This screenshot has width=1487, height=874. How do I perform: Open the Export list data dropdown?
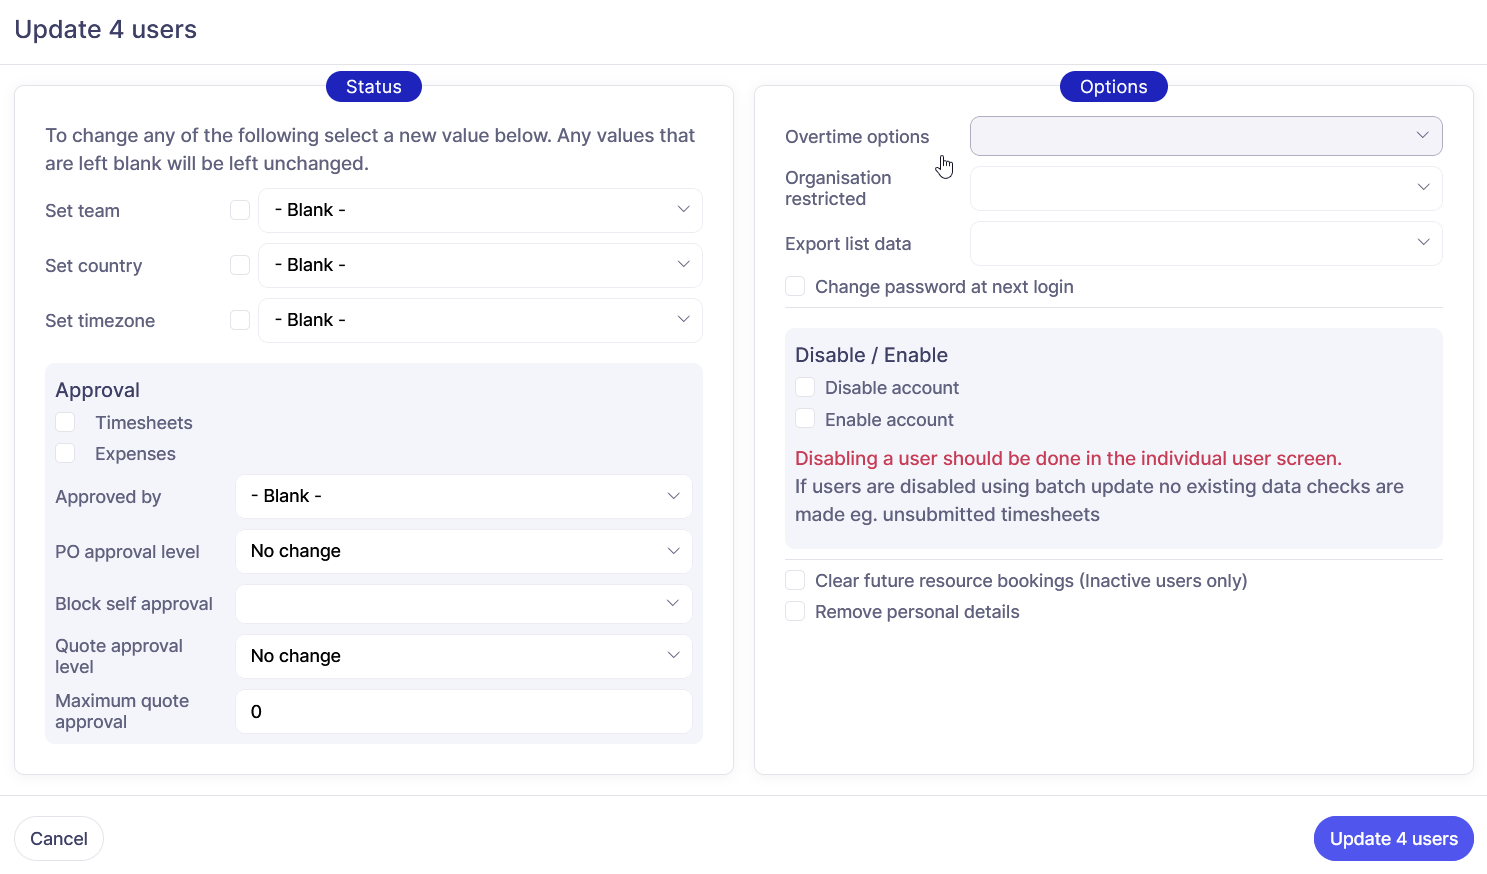[x=1205, y=243]
